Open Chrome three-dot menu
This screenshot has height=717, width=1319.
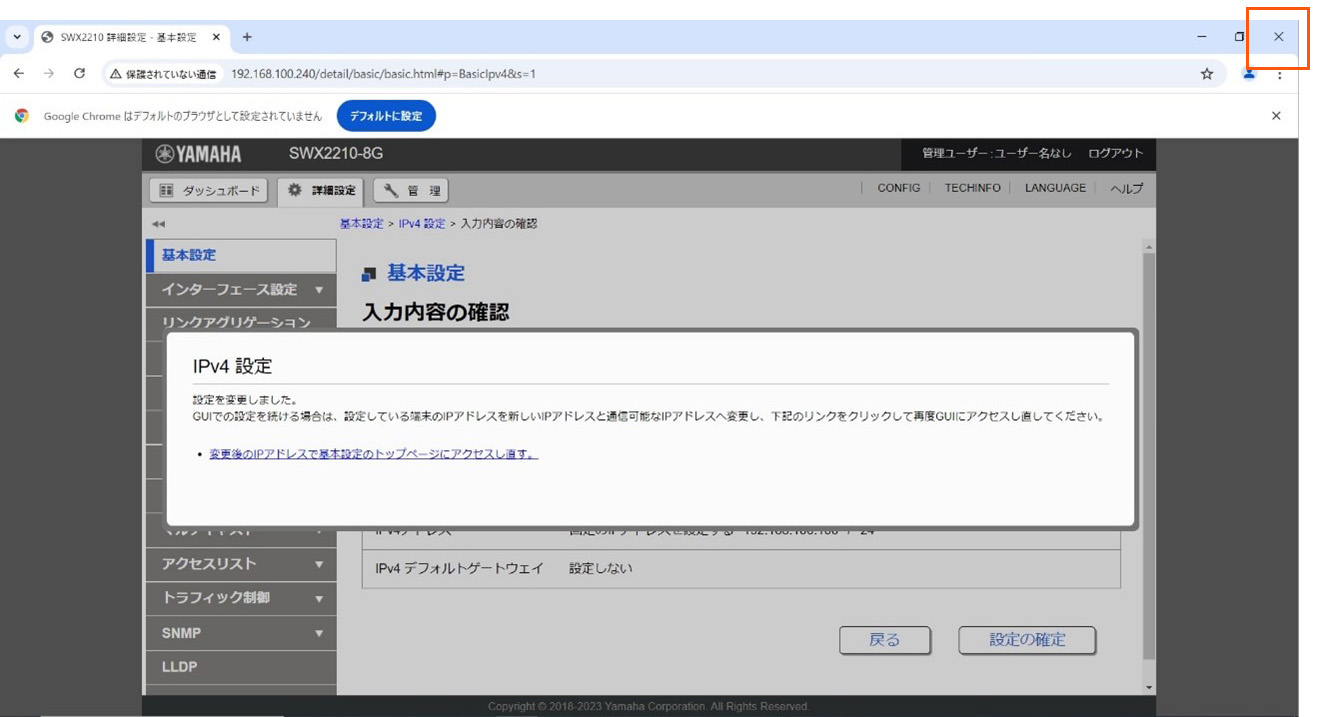[x=1279, y=74]
